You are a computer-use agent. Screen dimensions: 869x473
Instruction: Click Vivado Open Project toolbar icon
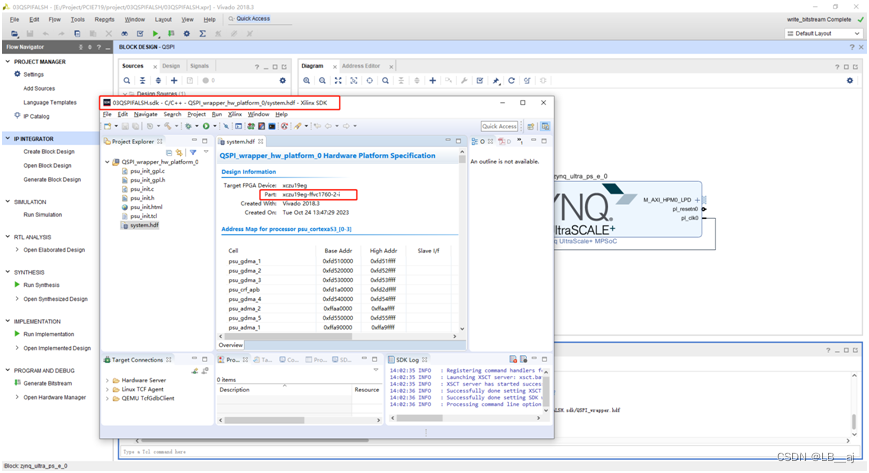tap(14, 34)
